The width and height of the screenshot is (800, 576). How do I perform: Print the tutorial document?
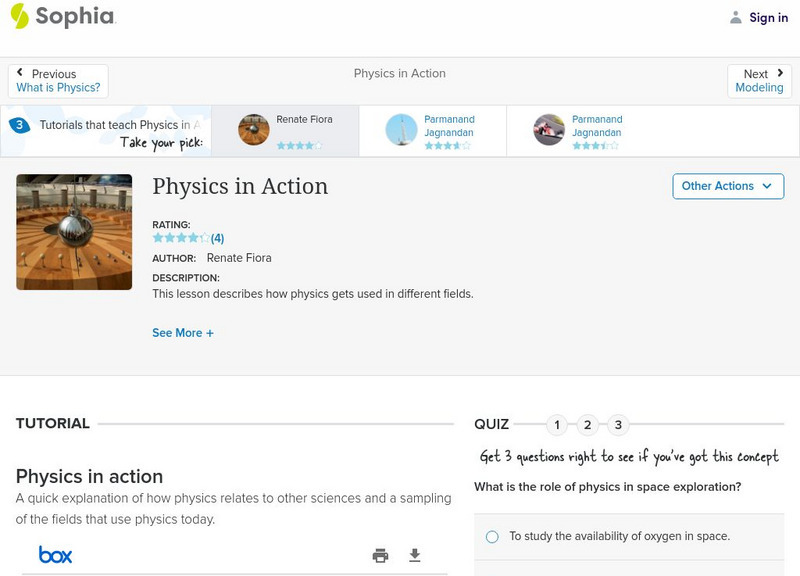point(380,556)
